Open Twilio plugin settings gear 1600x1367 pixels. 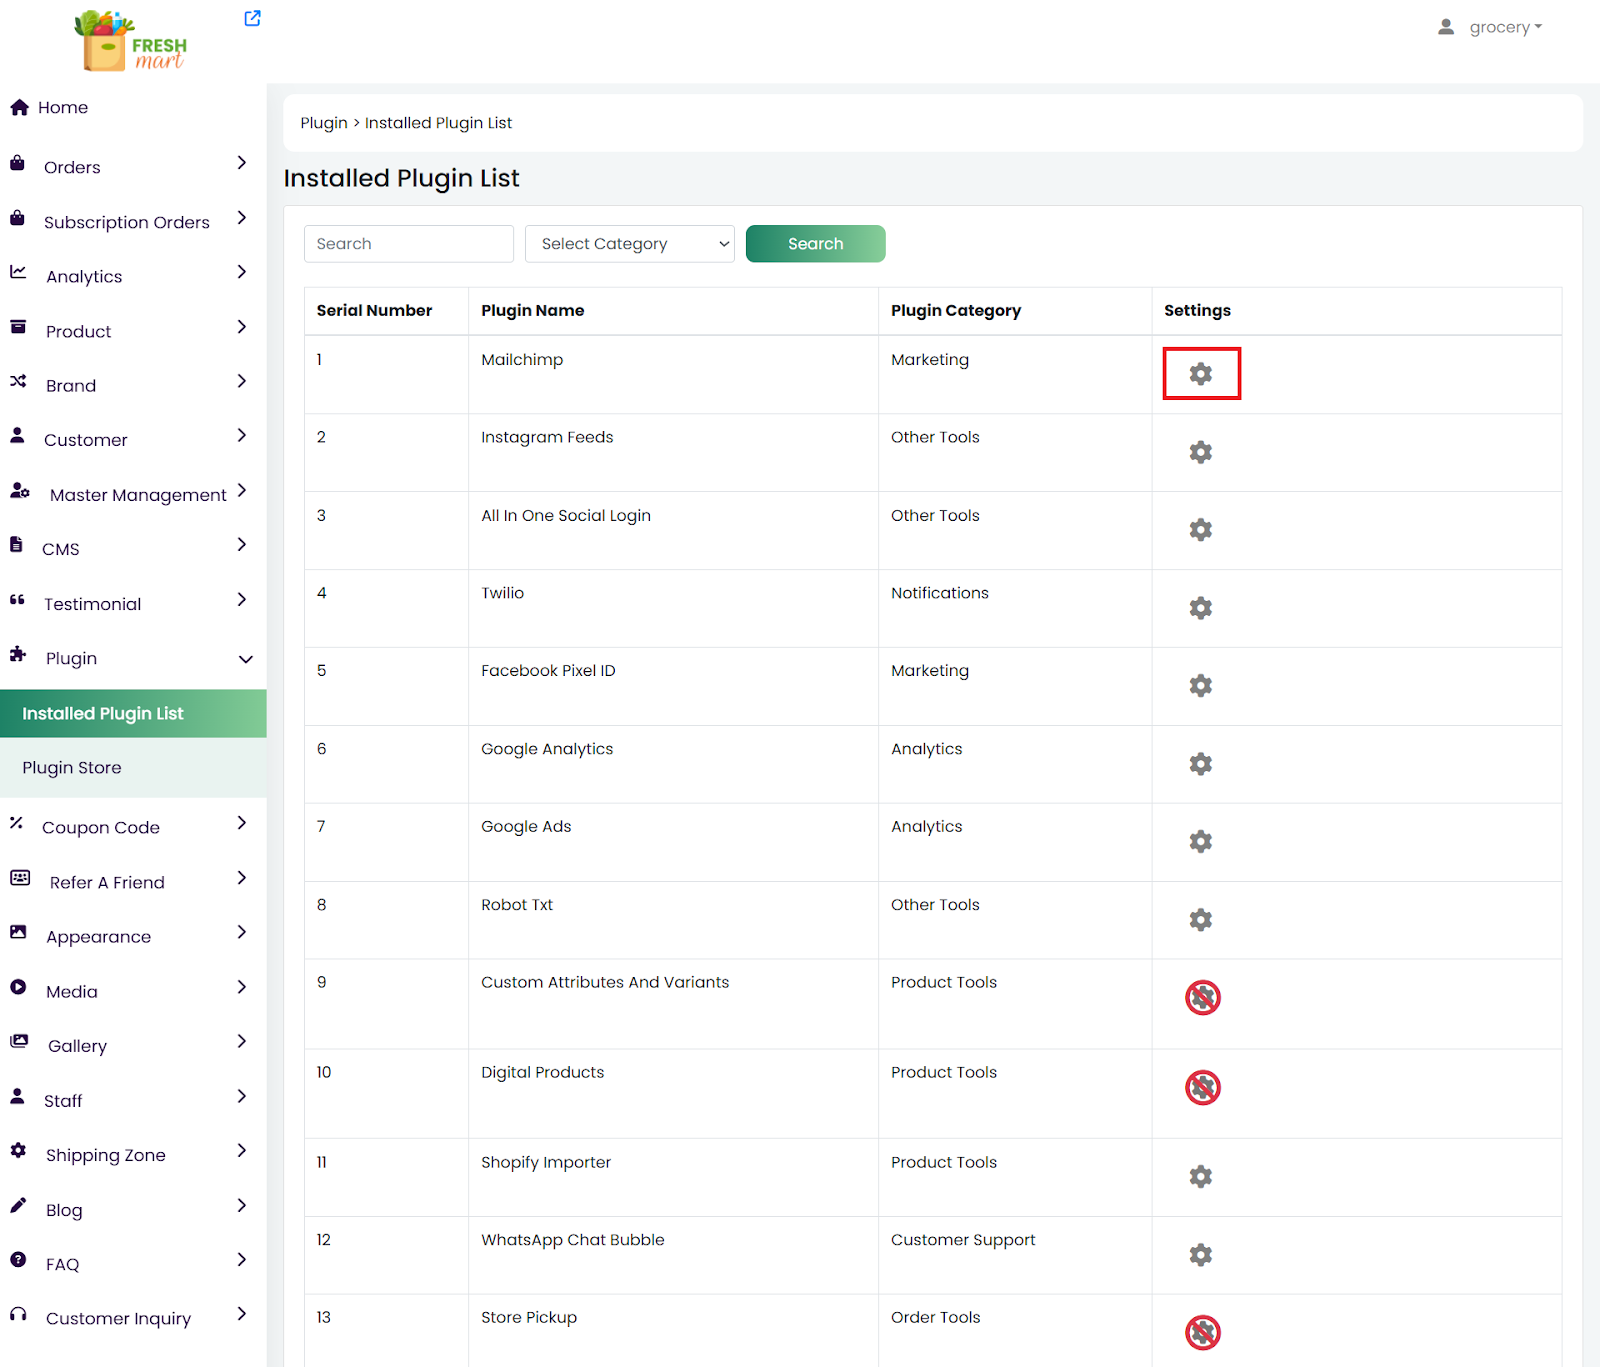(x=1200, y=608)
